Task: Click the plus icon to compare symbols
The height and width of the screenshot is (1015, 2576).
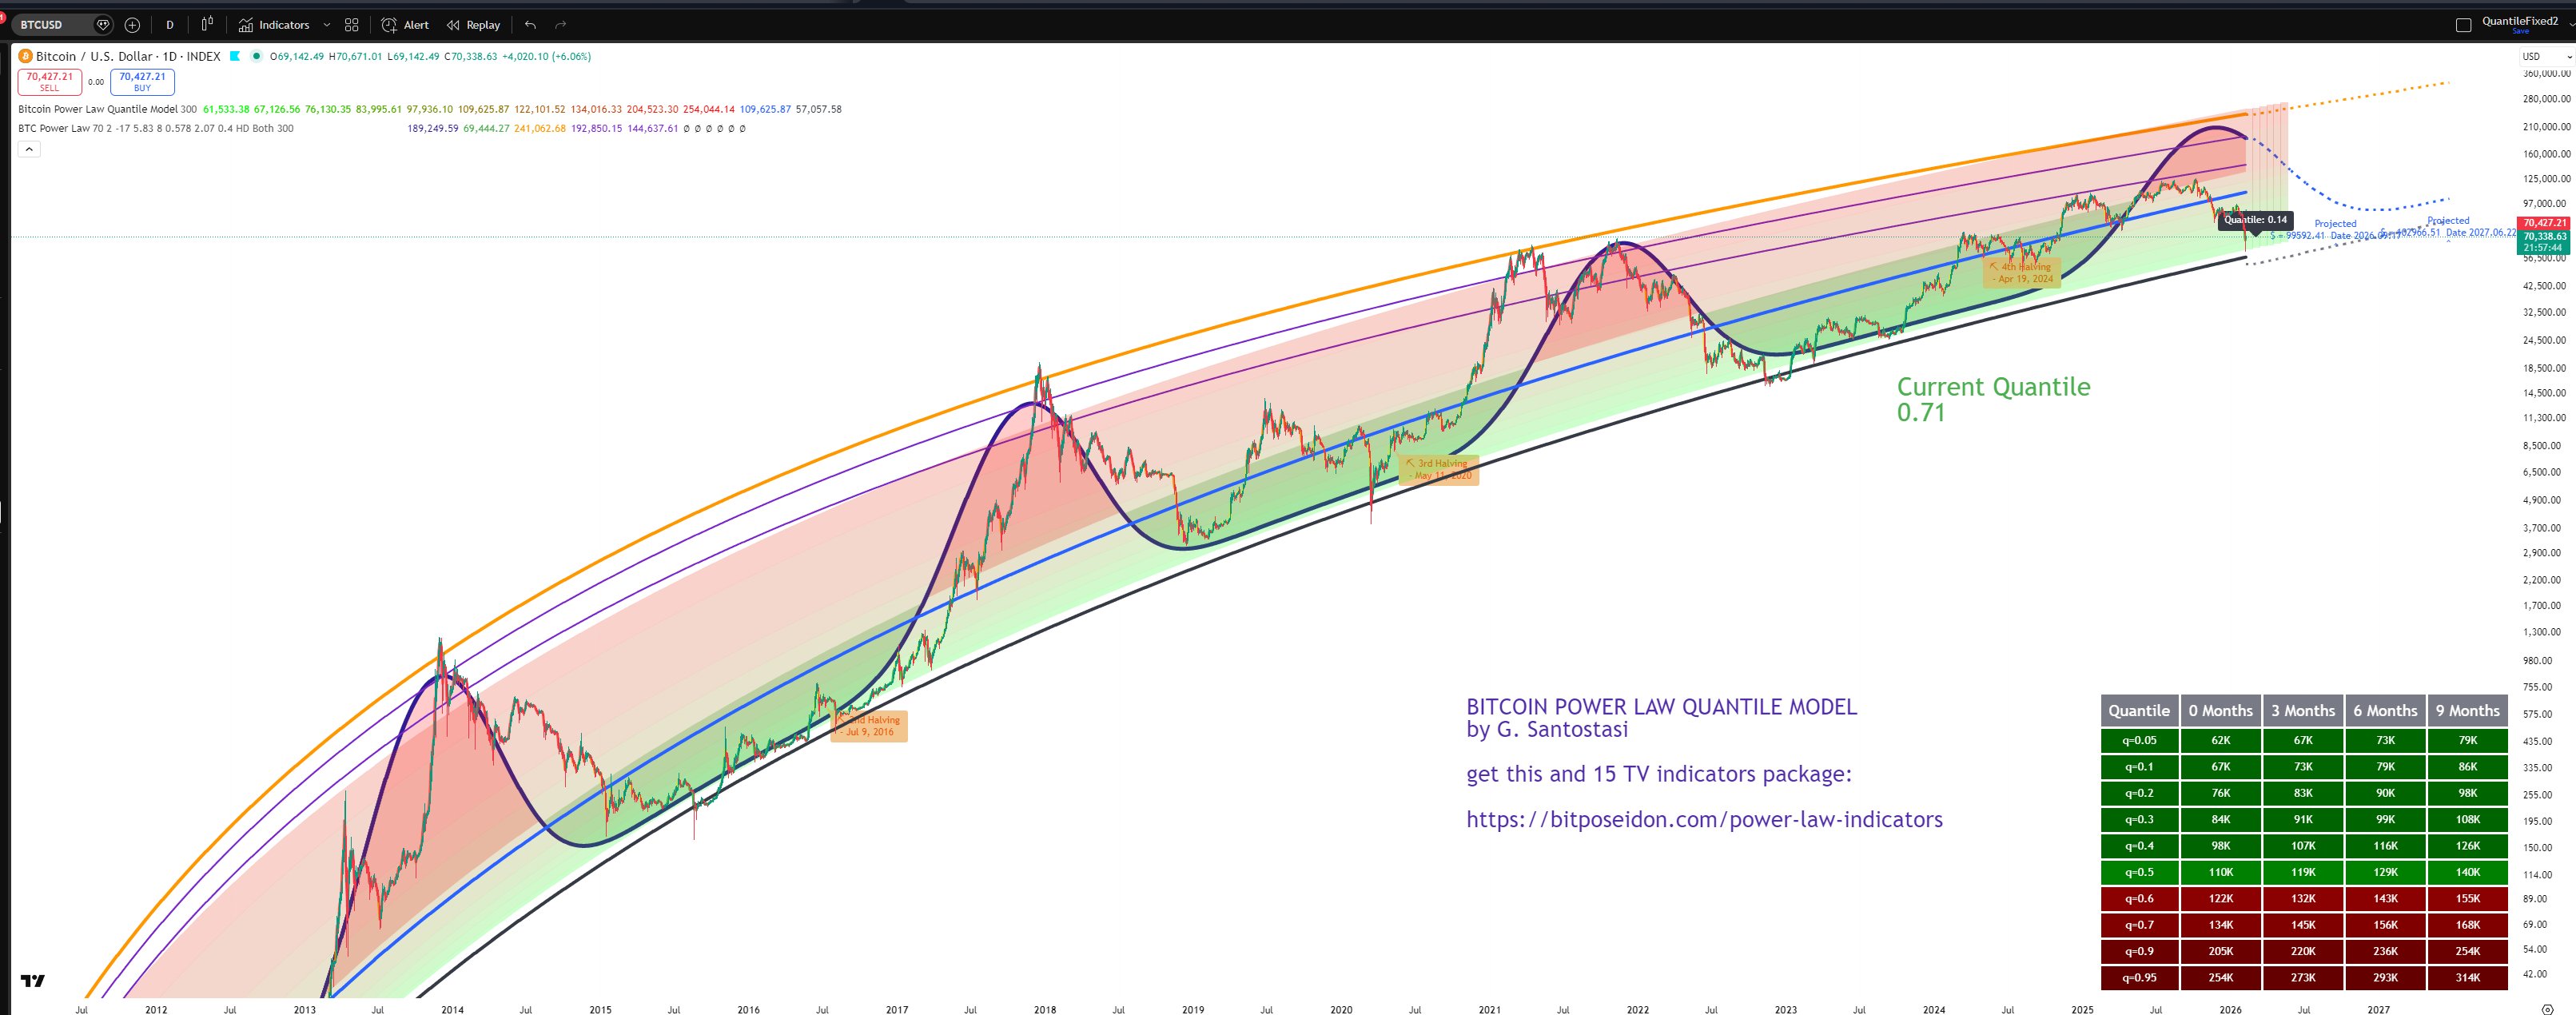Action: (132, 25)
